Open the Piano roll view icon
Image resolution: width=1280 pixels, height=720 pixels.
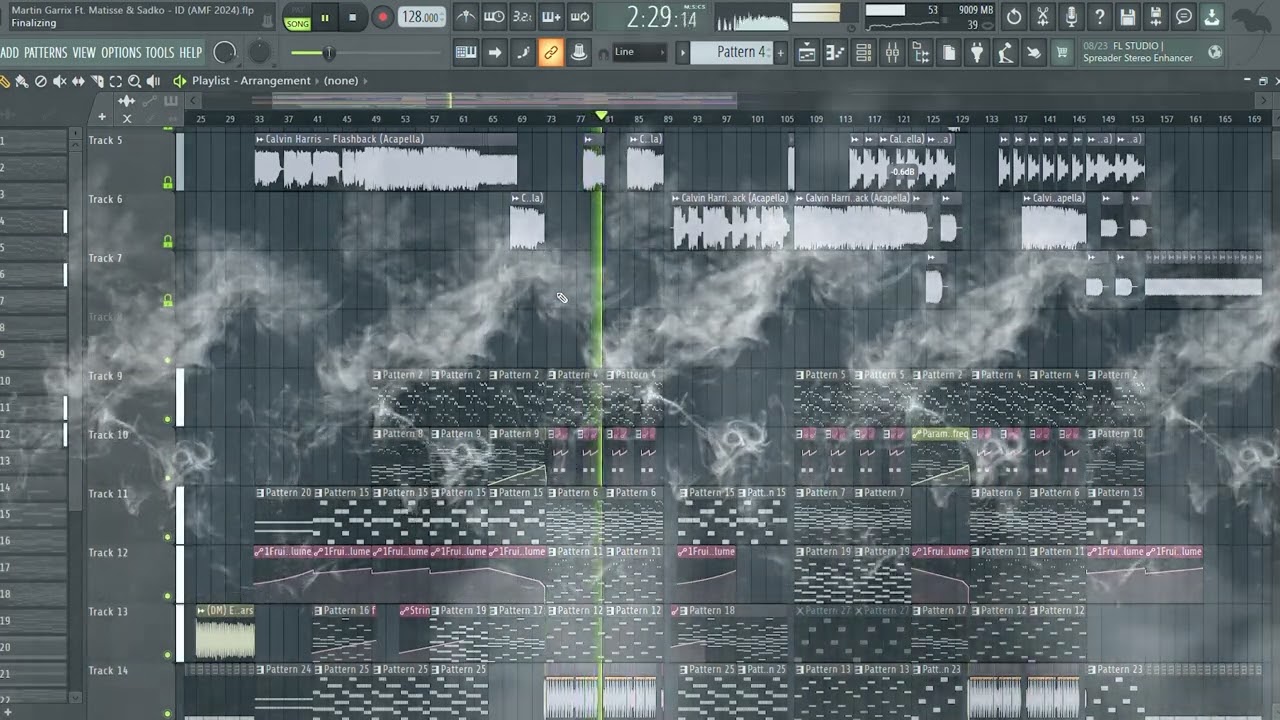pyautogui.click(x=834, y=52)
